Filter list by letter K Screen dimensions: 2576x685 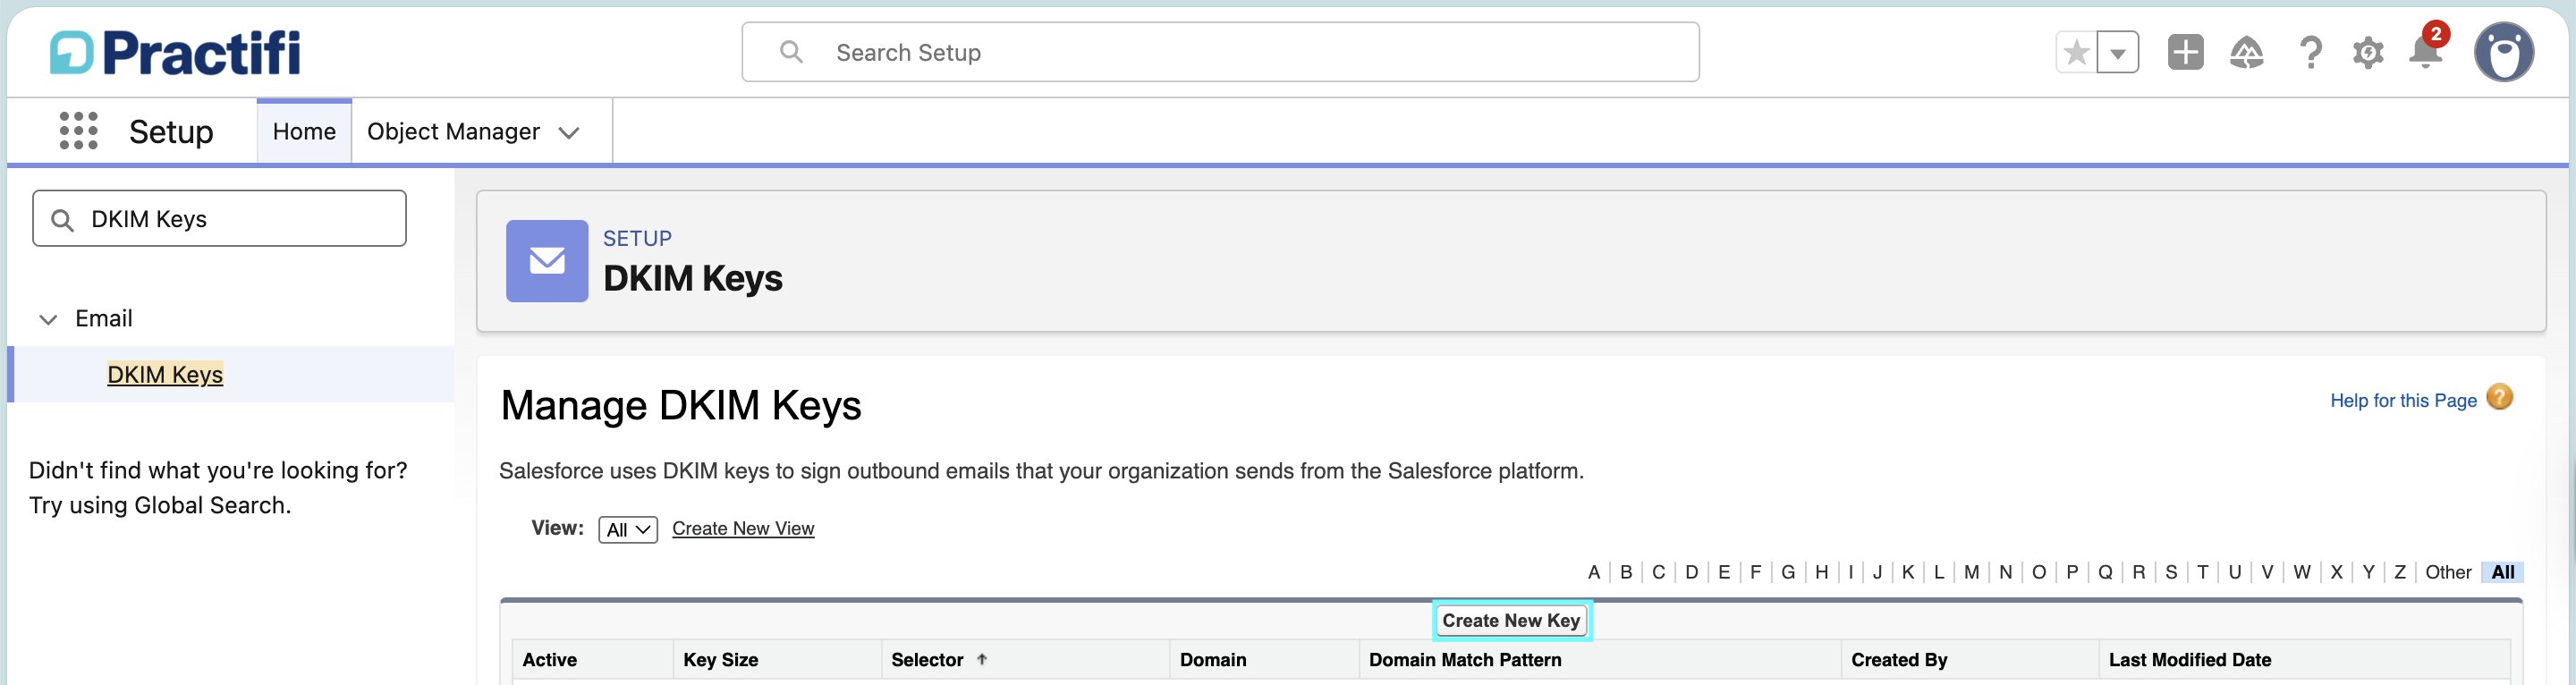coord(1908,572)
